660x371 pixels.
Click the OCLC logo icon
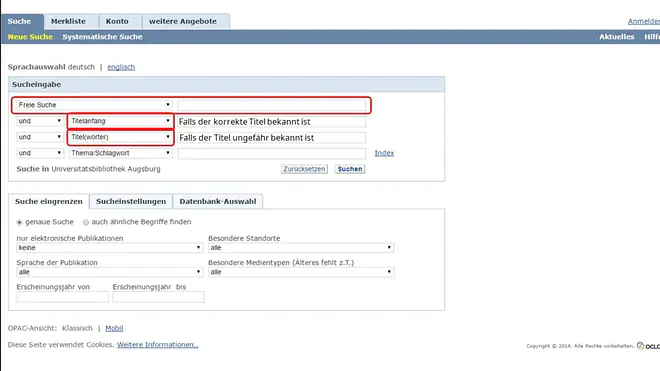tap(648, 346)
